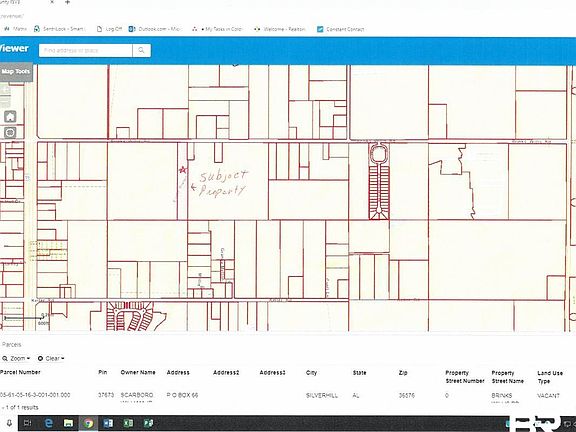
Task: Click the Log Off bookmark
Action: tap(109, 29)
